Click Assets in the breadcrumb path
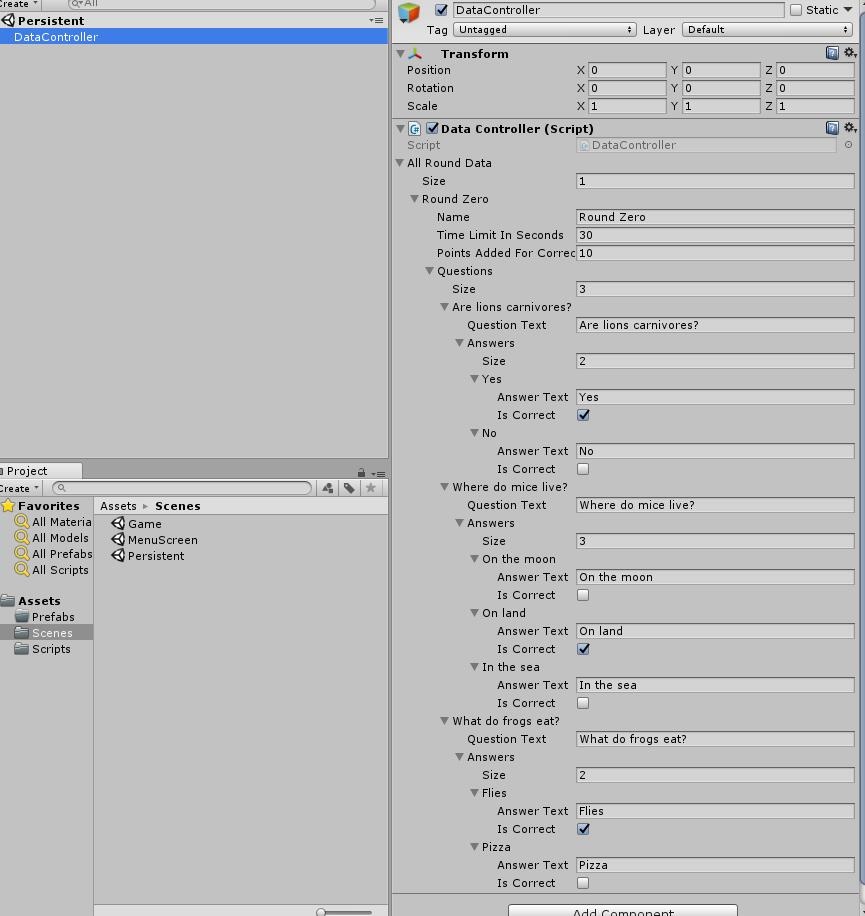This screenshot has width=865, height=916. click(118, 506)
